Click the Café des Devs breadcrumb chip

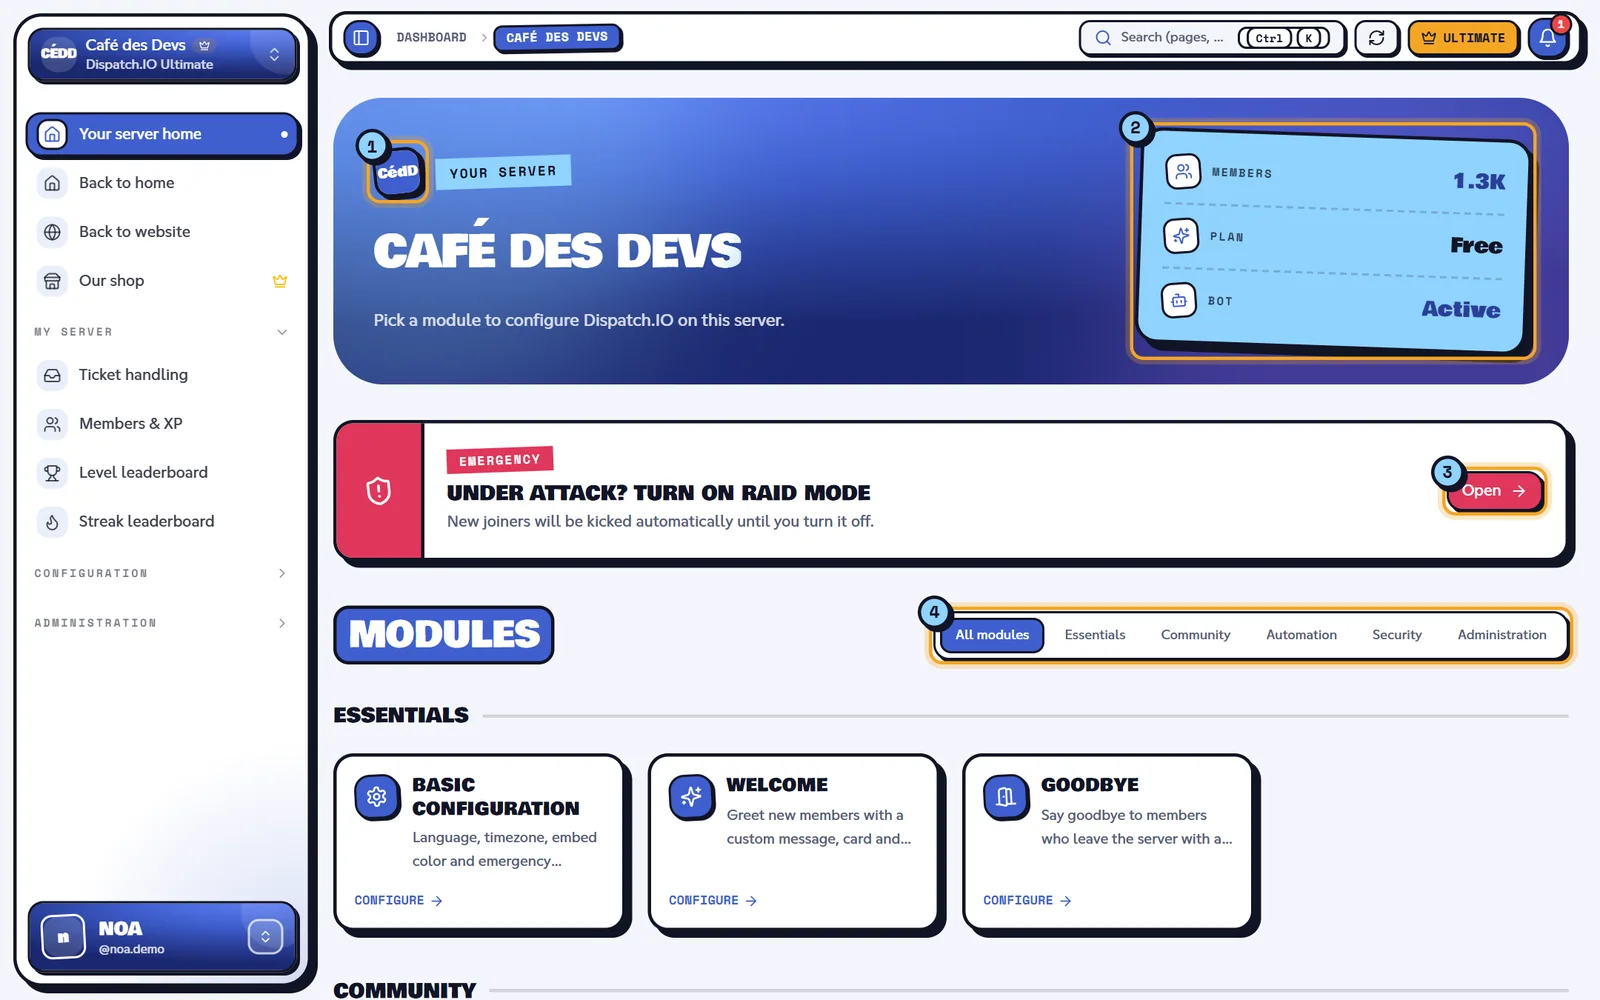557,38
